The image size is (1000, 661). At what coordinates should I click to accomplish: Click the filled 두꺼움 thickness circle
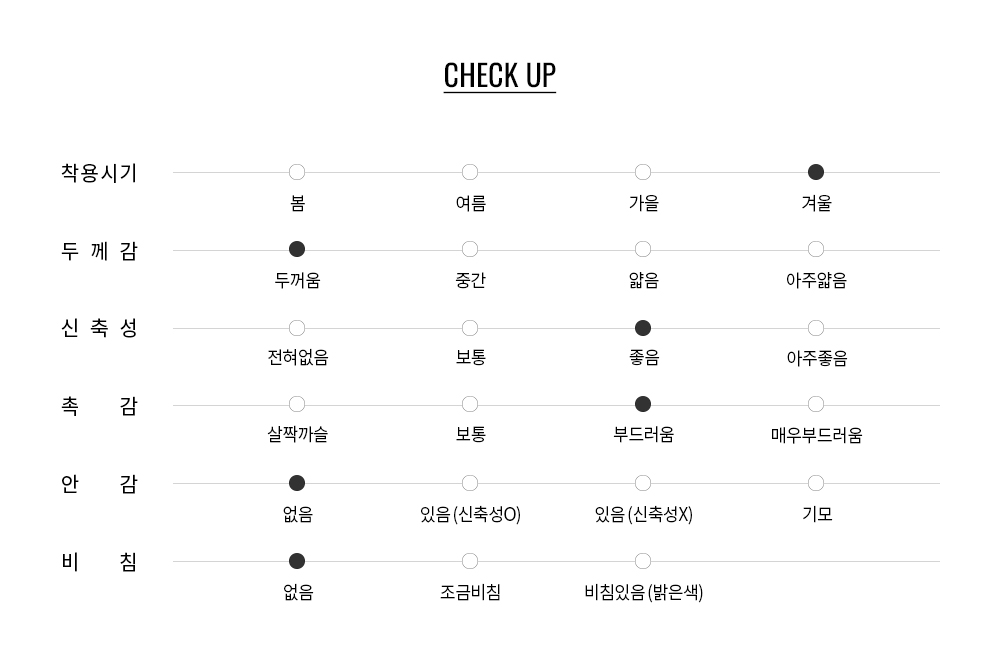coord(297,249)
